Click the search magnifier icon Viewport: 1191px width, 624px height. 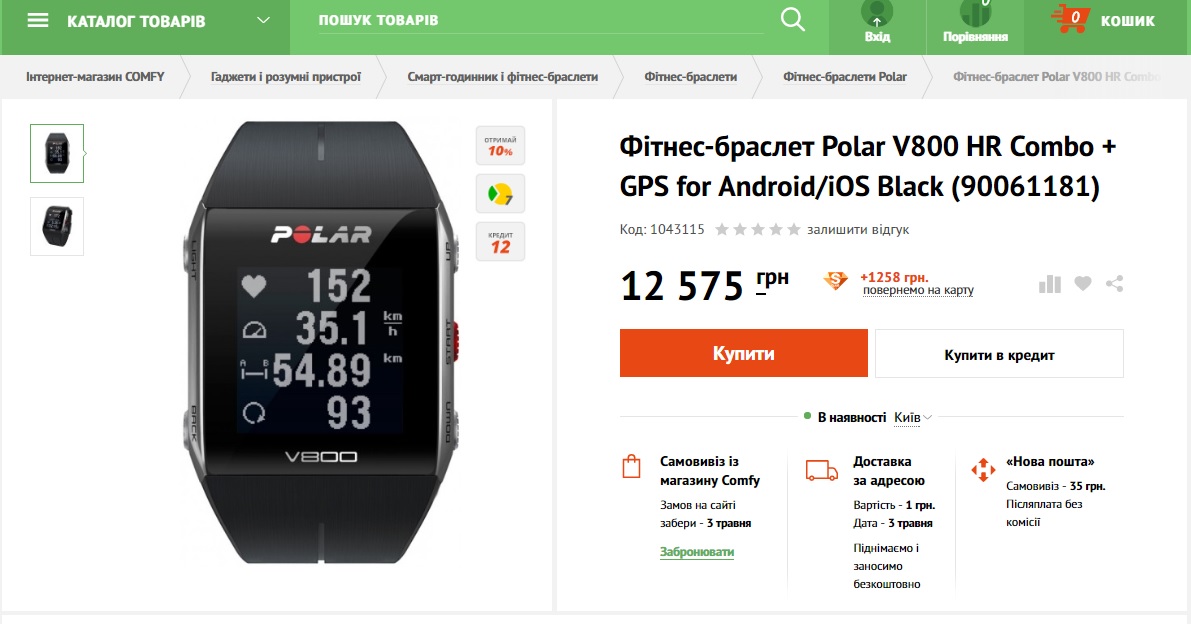click(792, 20)
